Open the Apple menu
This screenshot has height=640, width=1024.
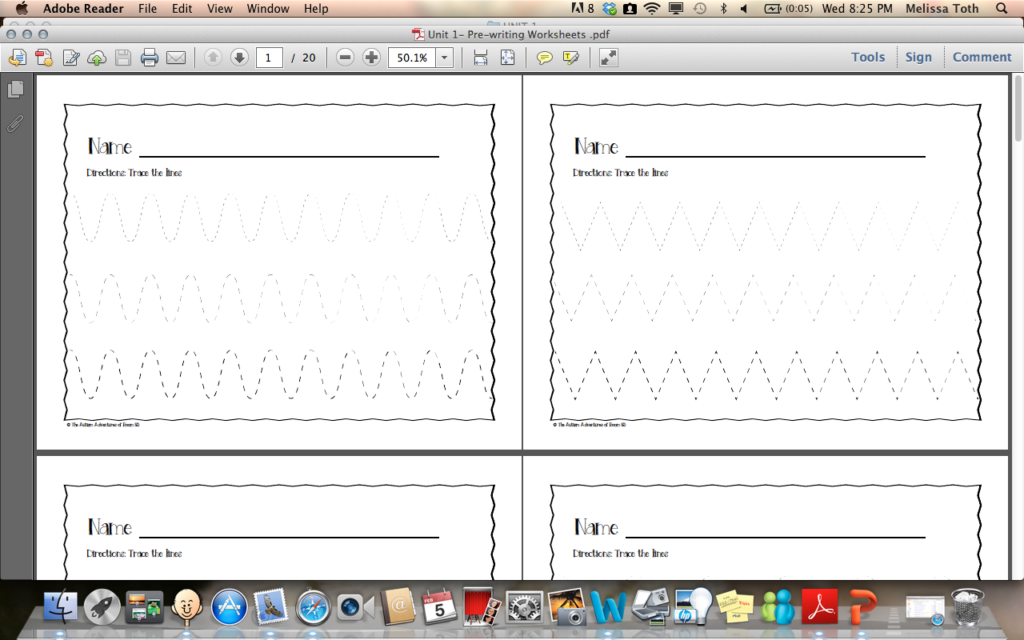(21, 8)
